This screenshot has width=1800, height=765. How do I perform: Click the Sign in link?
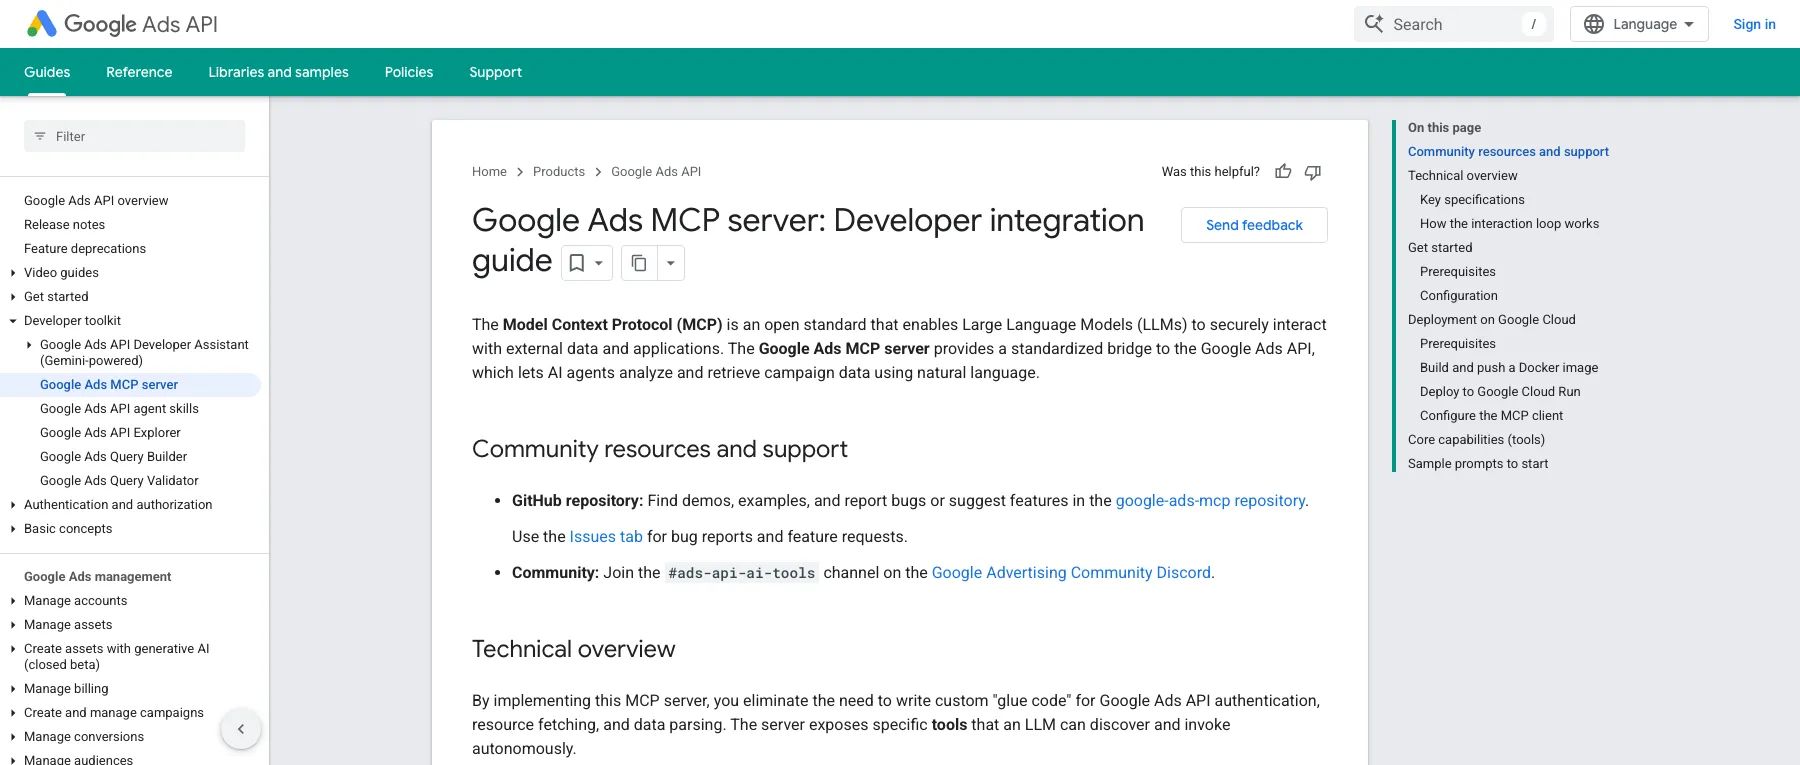[1754, 24]
